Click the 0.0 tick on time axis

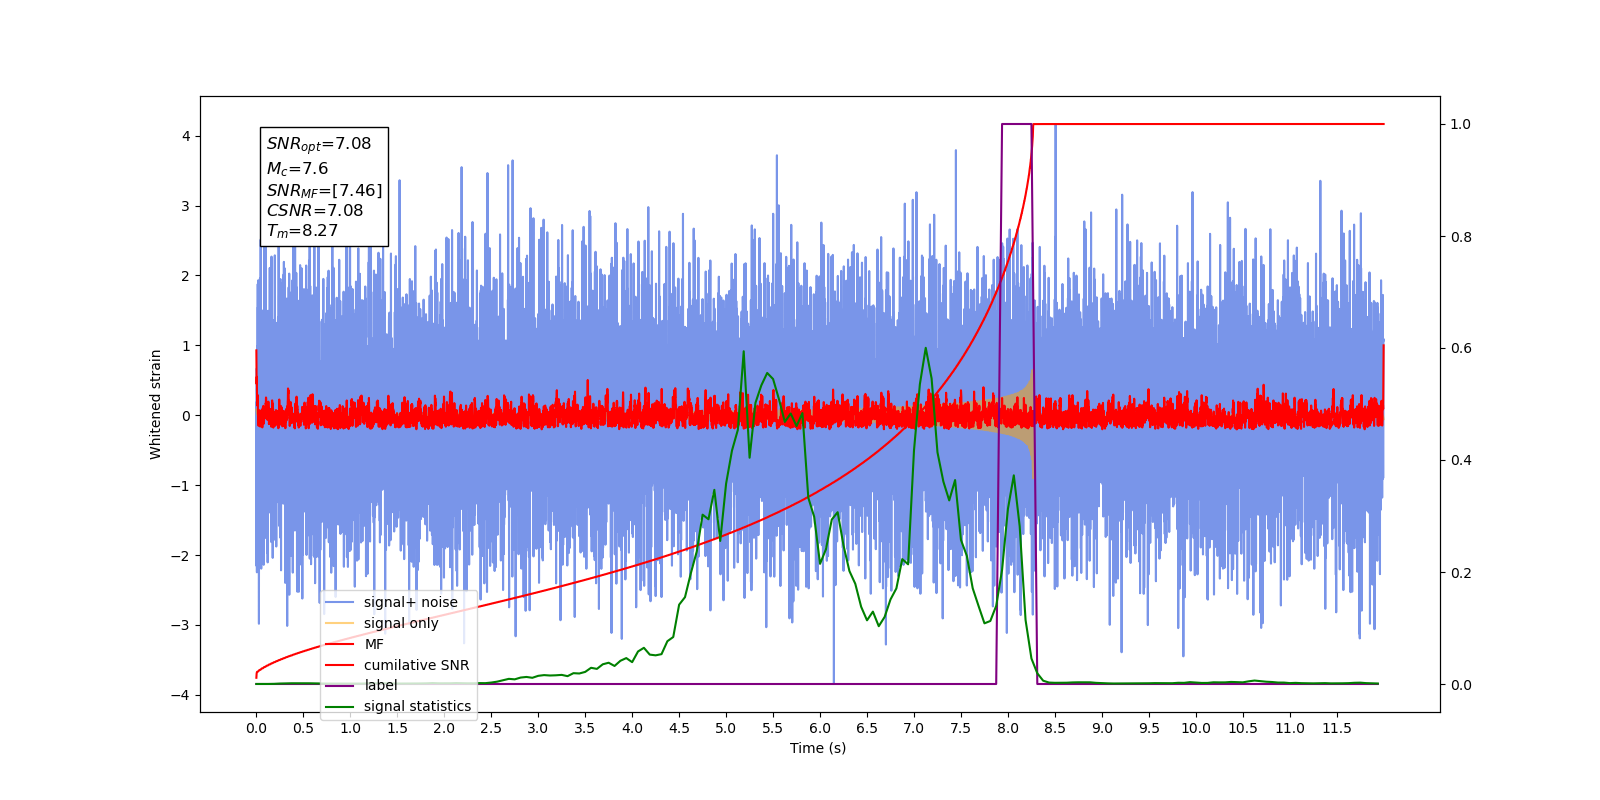point(256,728)
